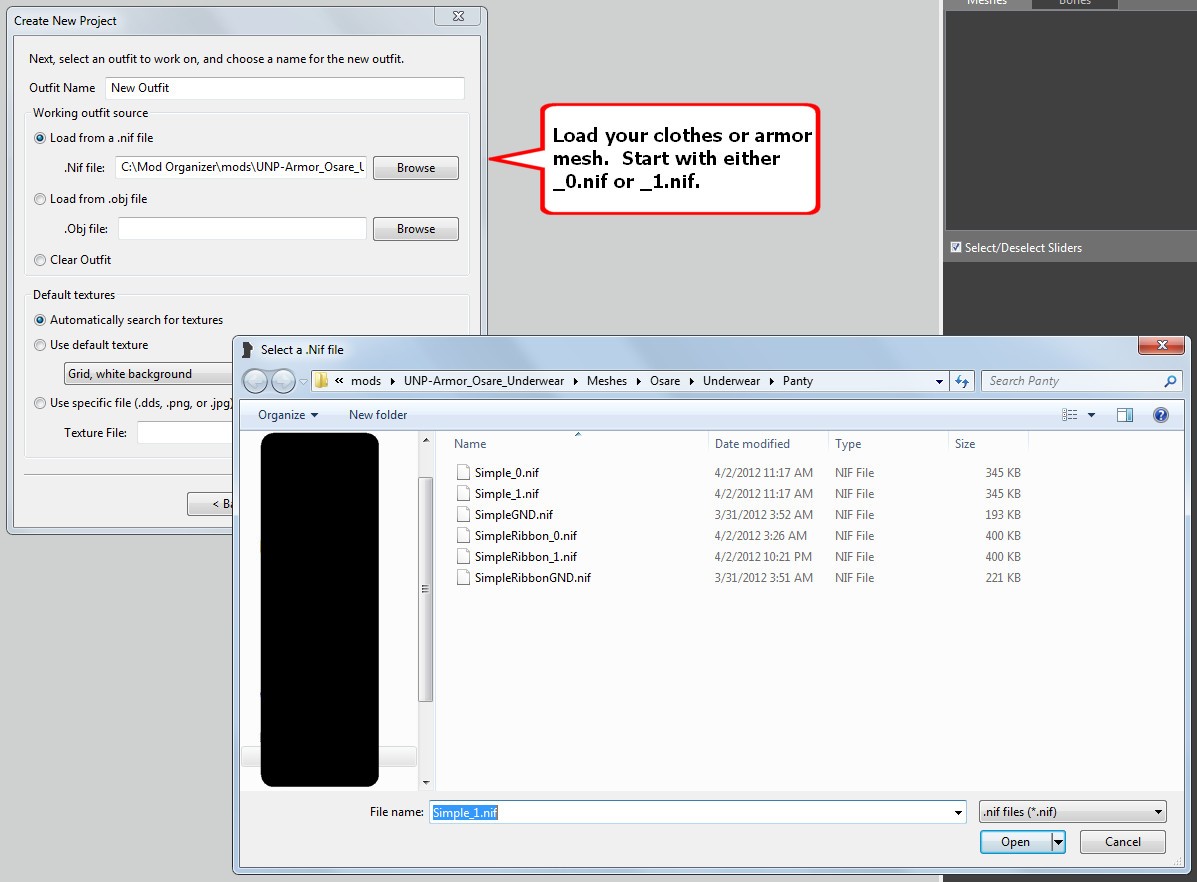Click the Cancel button
1197x882 pixels.
tap(1123, 842)
